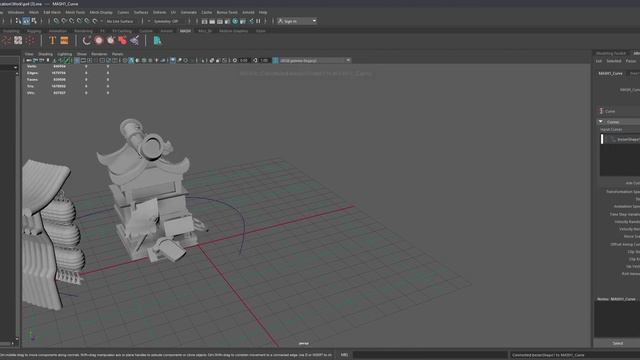Click the red dotted-grid MASH shelf icon
The height and width of the screenshot is (360, 640).
click(31, 40)
